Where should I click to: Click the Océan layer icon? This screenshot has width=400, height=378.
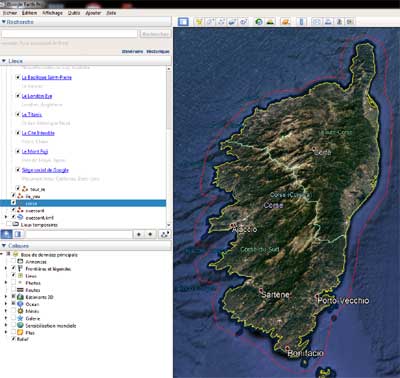(x=20, y=304)
